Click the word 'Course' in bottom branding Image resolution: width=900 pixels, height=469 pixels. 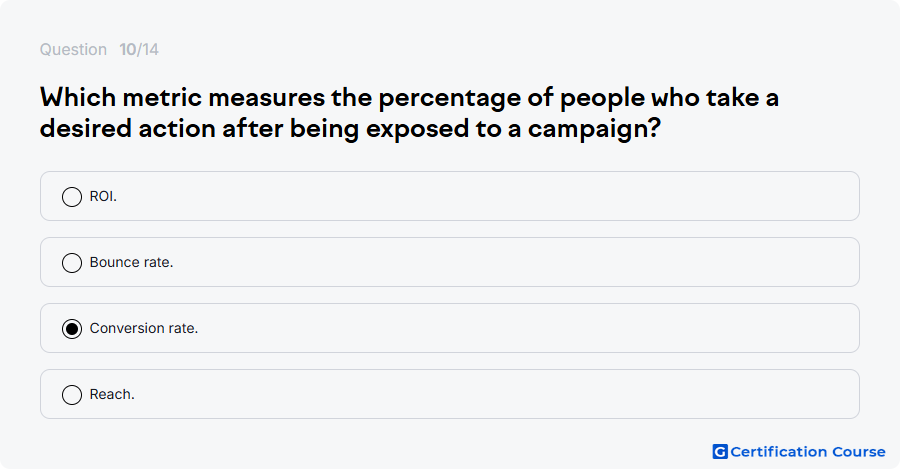pyautogui.click(x=859, y=452)
